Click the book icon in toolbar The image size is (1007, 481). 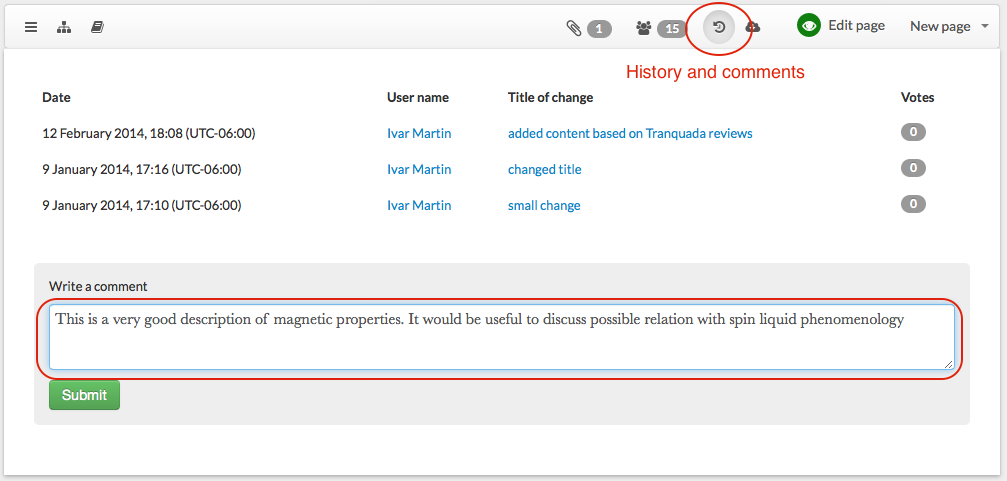point(98,27)
